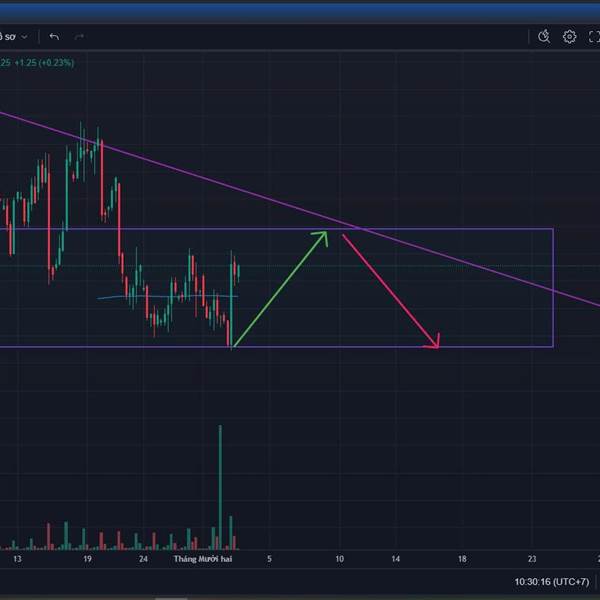Click the '19' date label

87,559
